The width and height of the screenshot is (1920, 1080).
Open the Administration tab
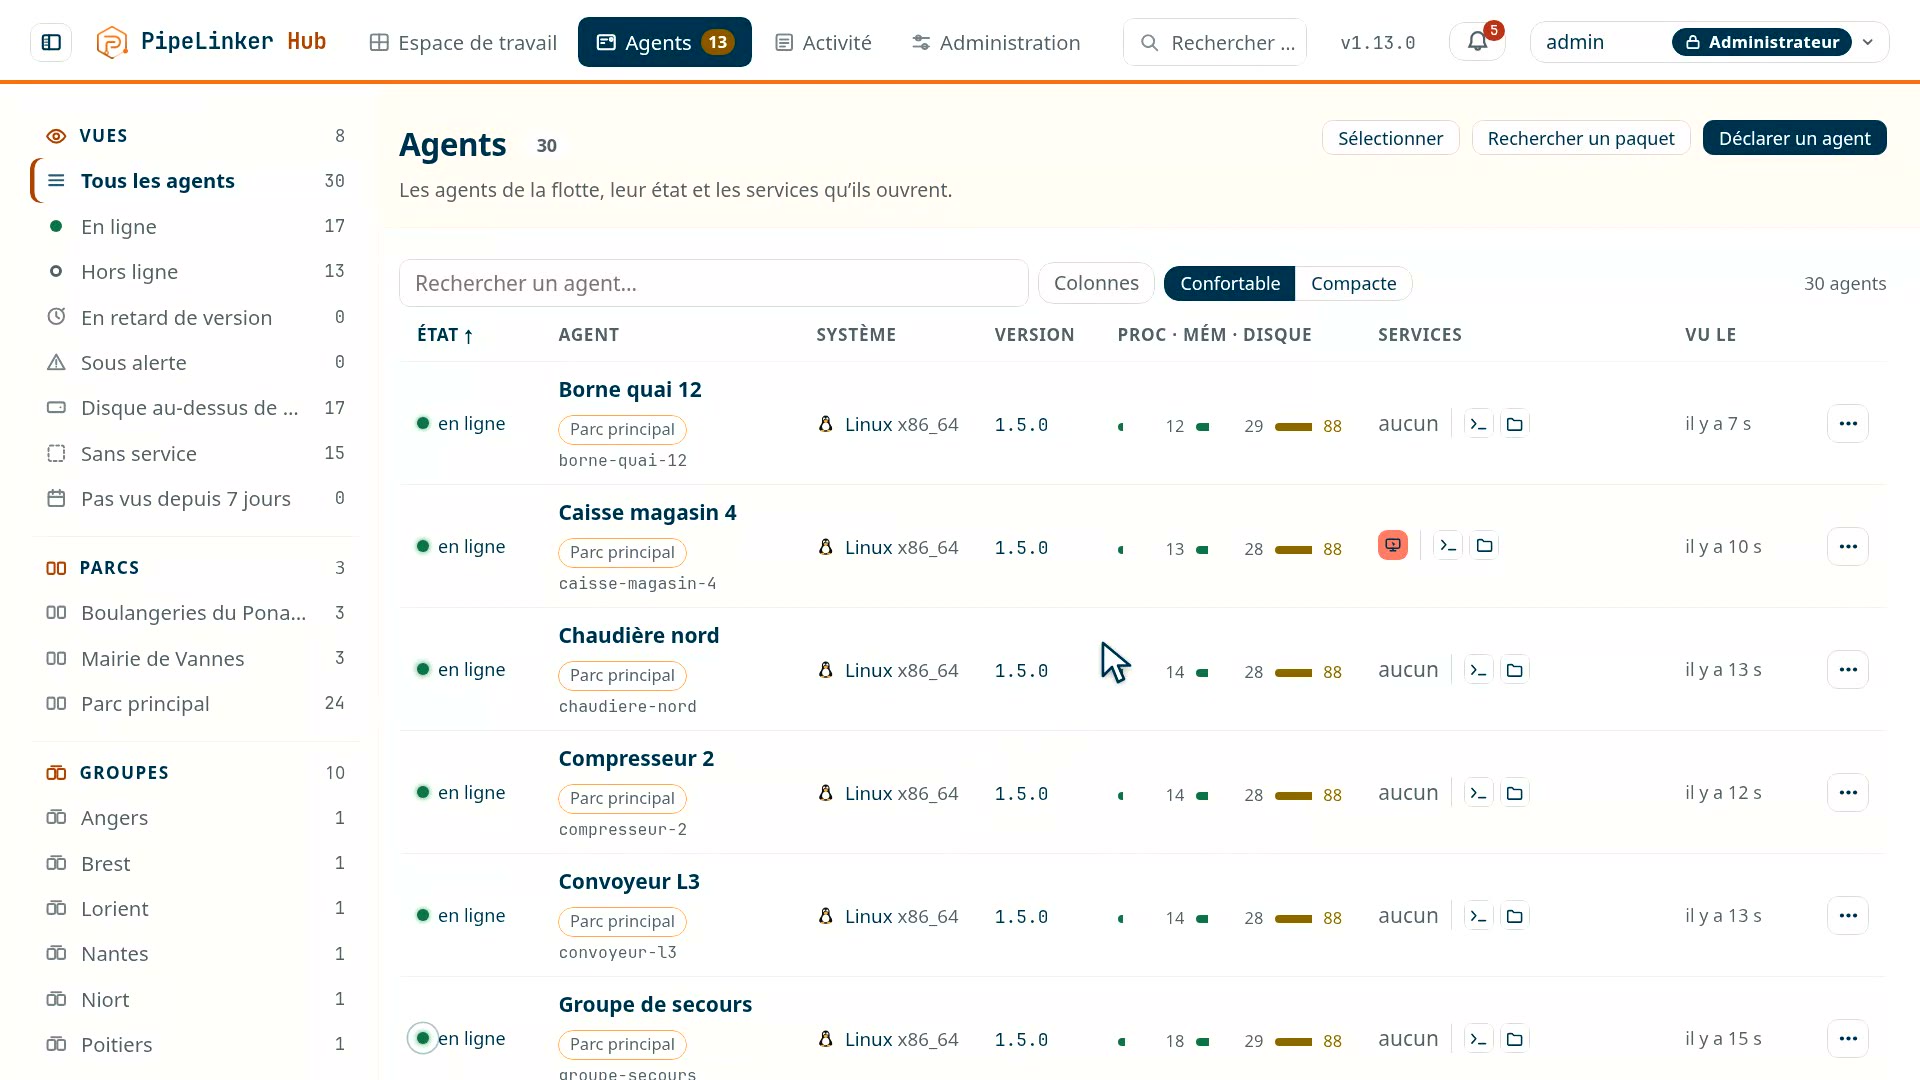pyautogui.click(x=996, y=42)
